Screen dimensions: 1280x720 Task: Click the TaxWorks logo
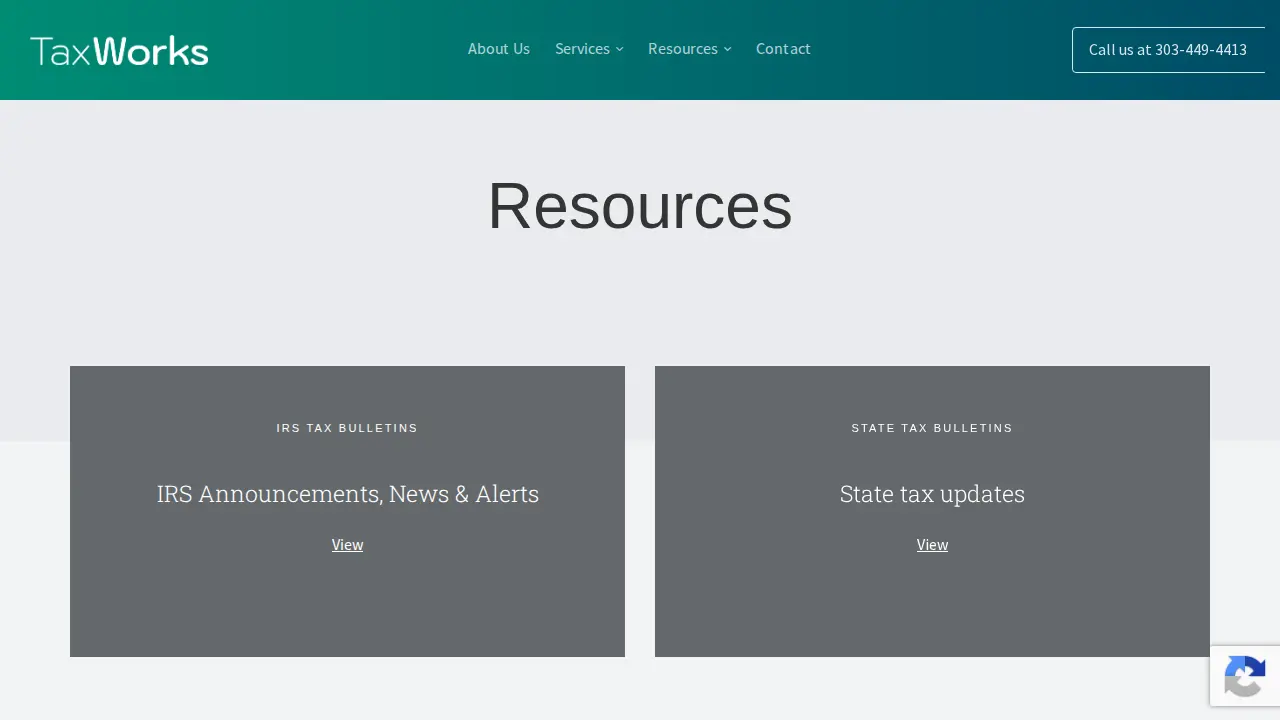tap(119, 50)
